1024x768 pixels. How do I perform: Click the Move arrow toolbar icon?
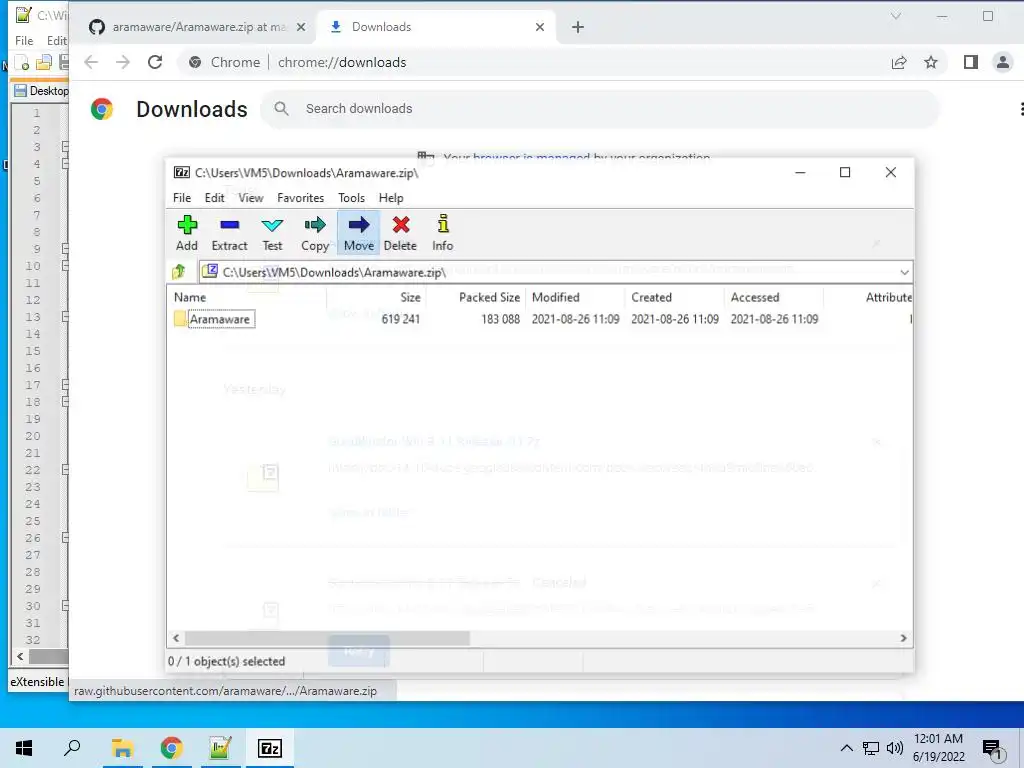[359, 233]
